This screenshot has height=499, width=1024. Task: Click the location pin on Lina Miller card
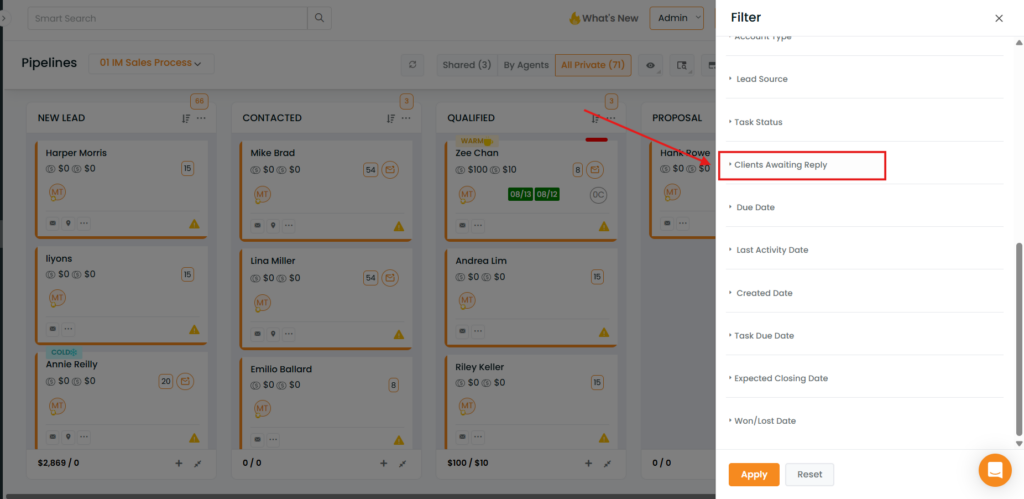[273, 334]
